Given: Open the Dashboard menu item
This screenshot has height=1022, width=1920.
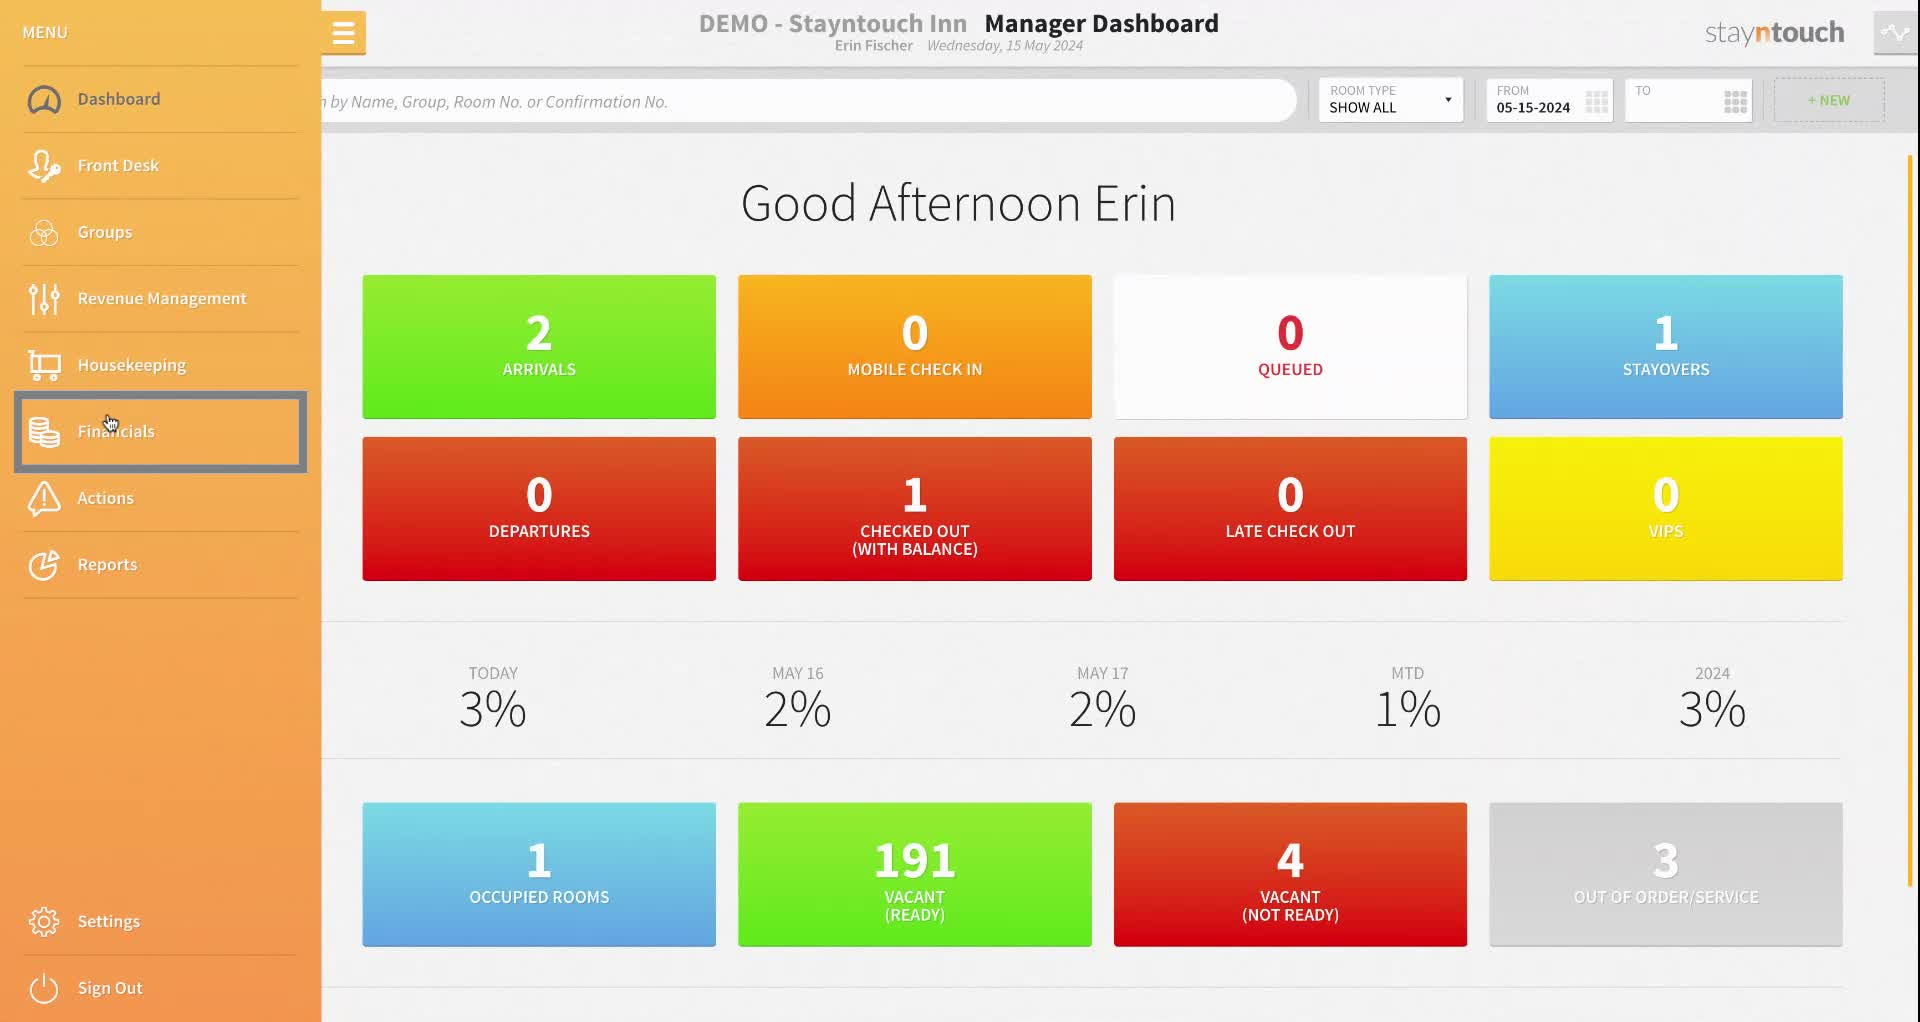Looking at the screenshot, I should pos(161,99).
